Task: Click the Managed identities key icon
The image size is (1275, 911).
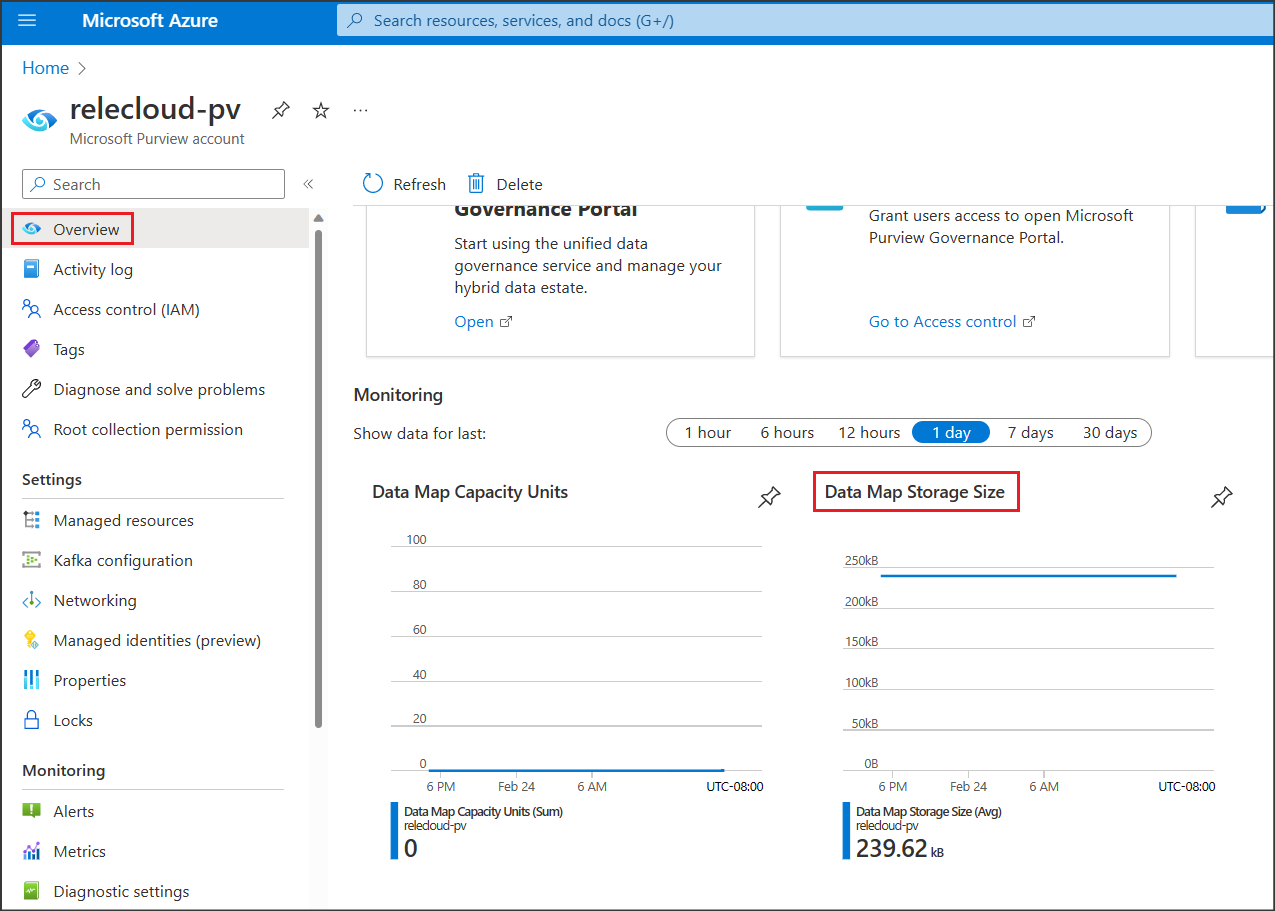Action: [32, 640]
